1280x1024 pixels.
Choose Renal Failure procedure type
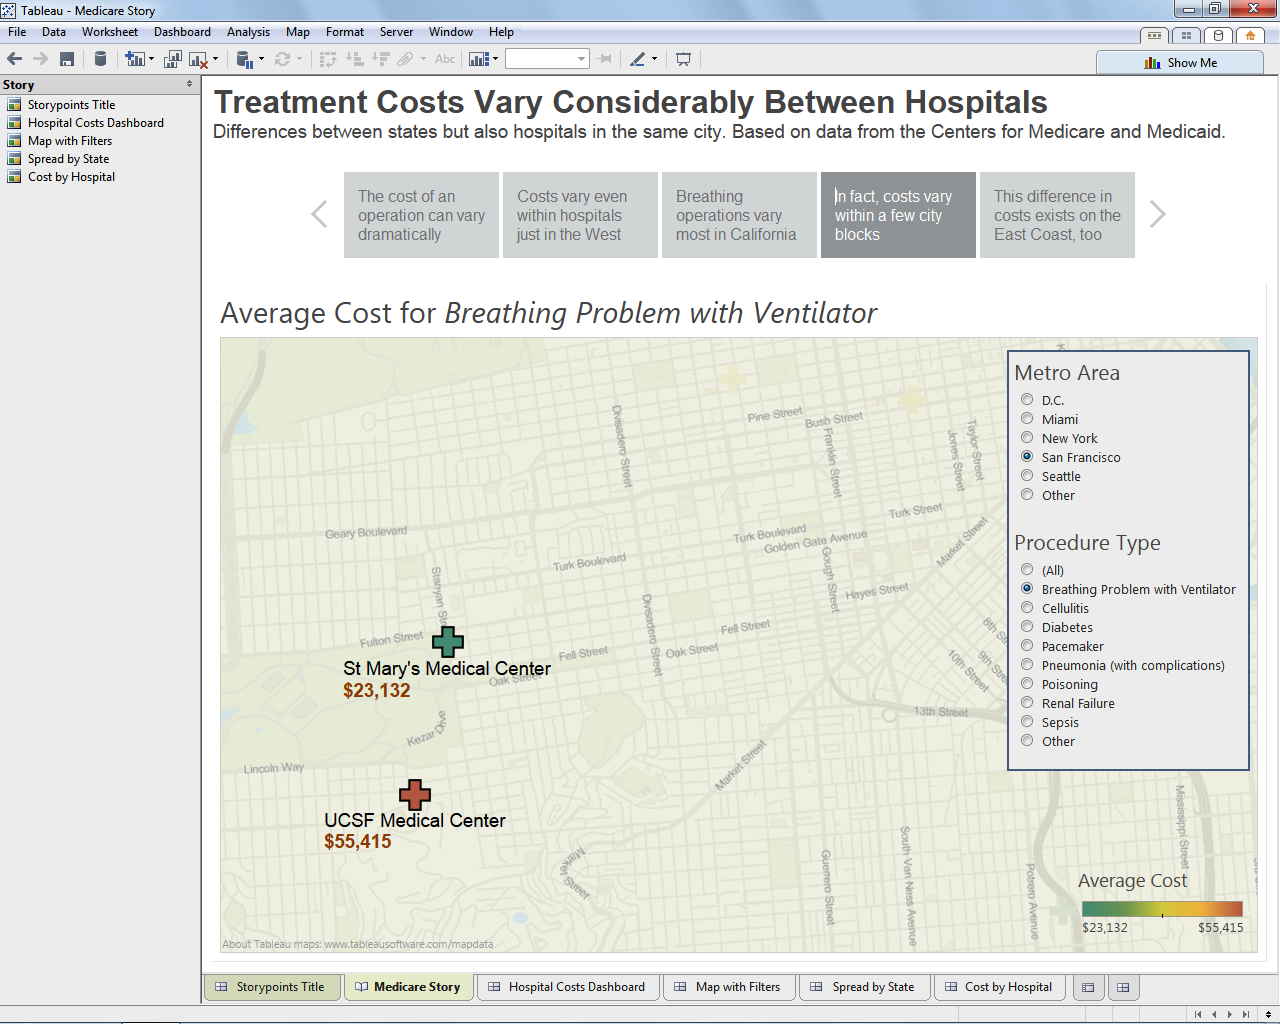(x=1027, y=703)
